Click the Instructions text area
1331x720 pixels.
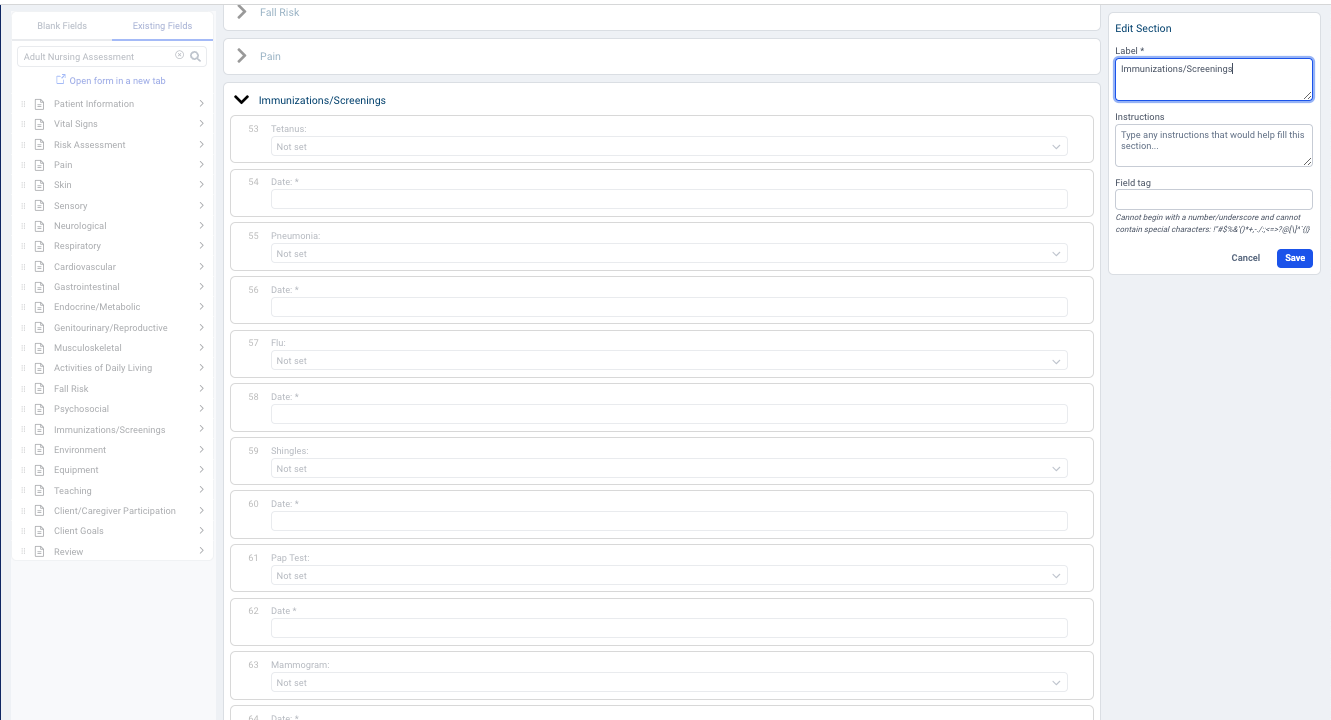tap(1214, 145)
